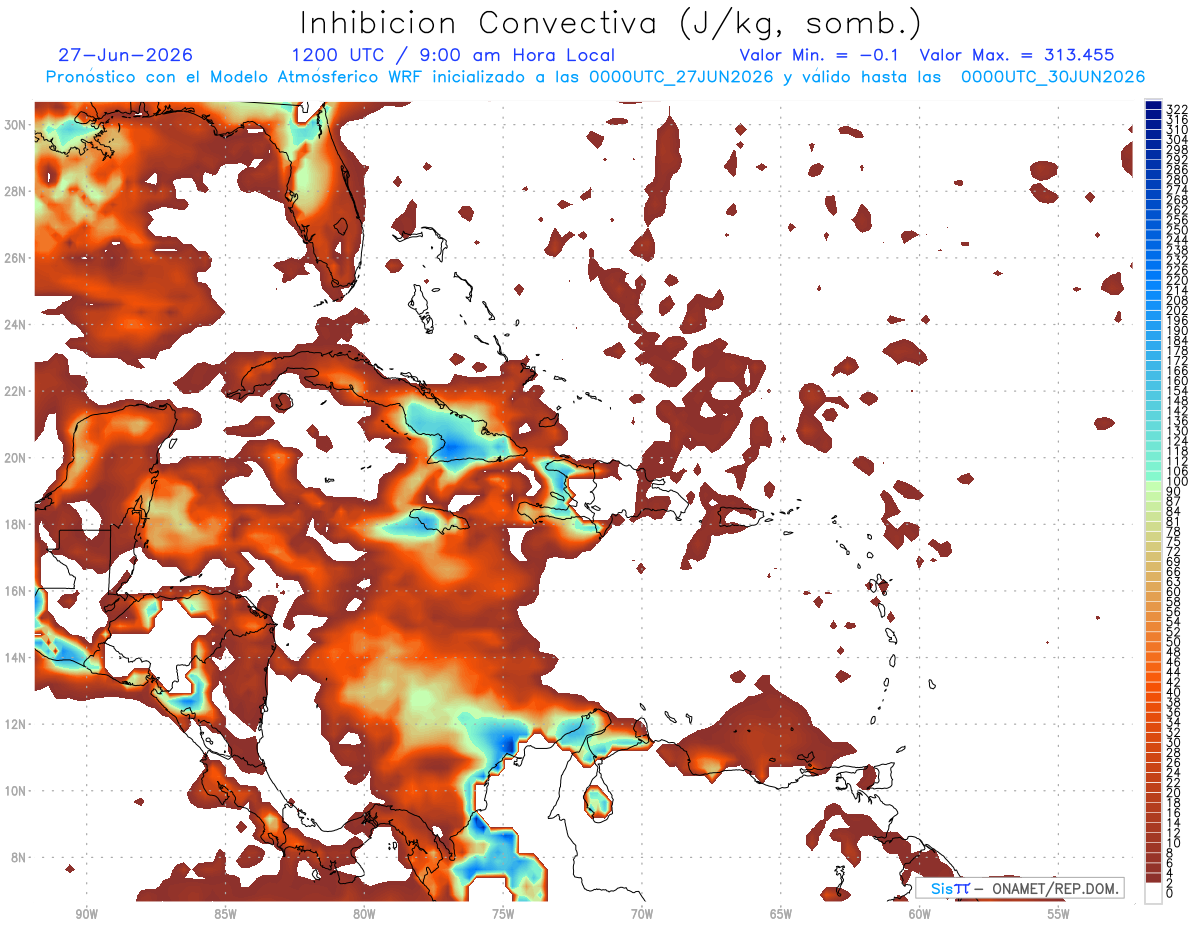This screenshot has height=927, width=1200.
Task: Click the 75W longitude label
Action: tap(503, 914)
